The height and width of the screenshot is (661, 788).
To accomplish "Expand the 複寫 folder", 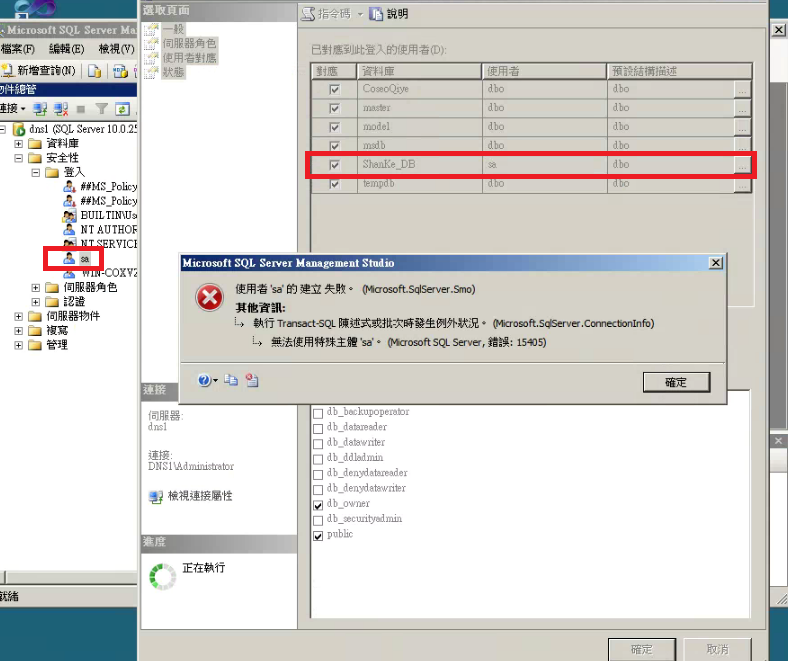I will pyautogui.click(x=19, y=331).
